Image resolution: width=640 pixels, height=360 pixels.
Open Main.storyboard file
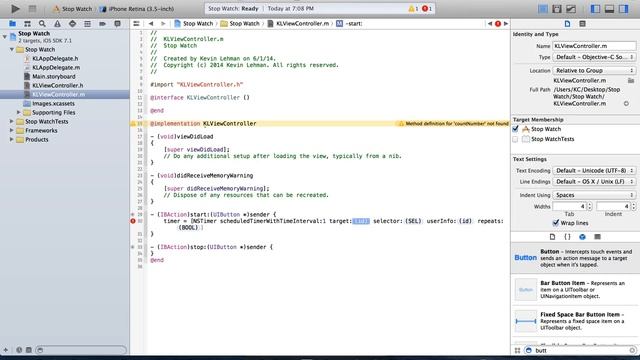[53, 76]
